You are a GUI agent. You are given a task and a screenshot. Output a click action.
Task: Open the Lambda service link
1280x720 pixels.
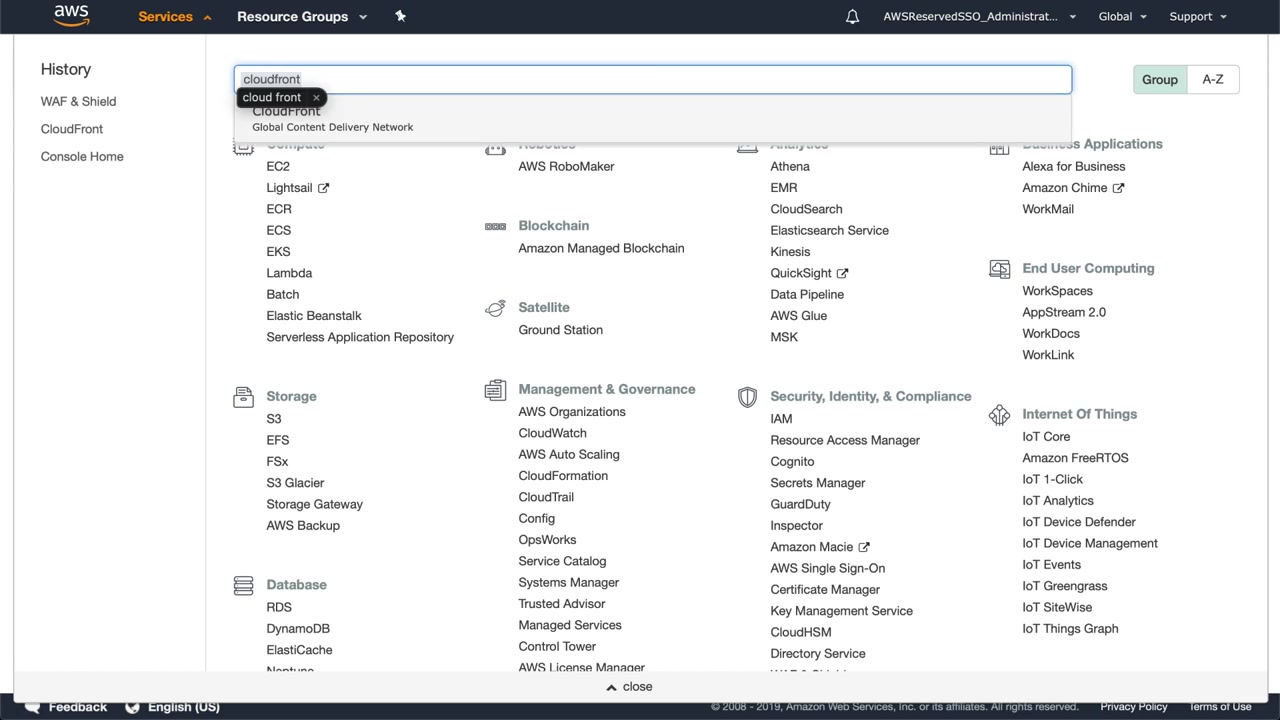(289, 273)
